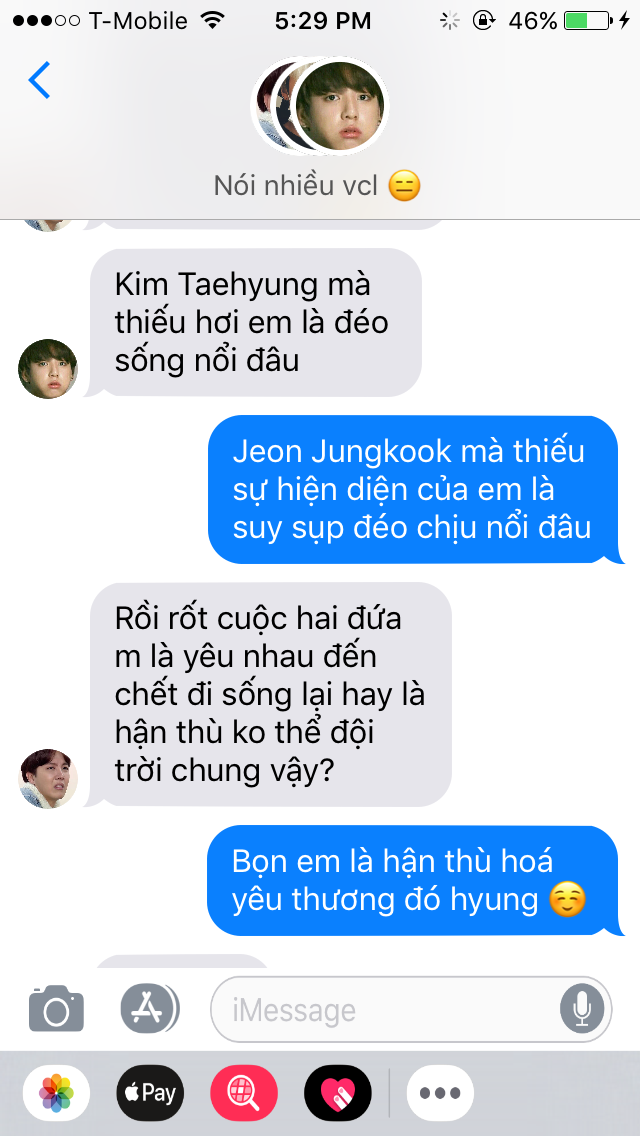Tap avatar beside Rồi rốt cuộc message
The height and width of the screenshot is (1136, 640).
[48, 779]
